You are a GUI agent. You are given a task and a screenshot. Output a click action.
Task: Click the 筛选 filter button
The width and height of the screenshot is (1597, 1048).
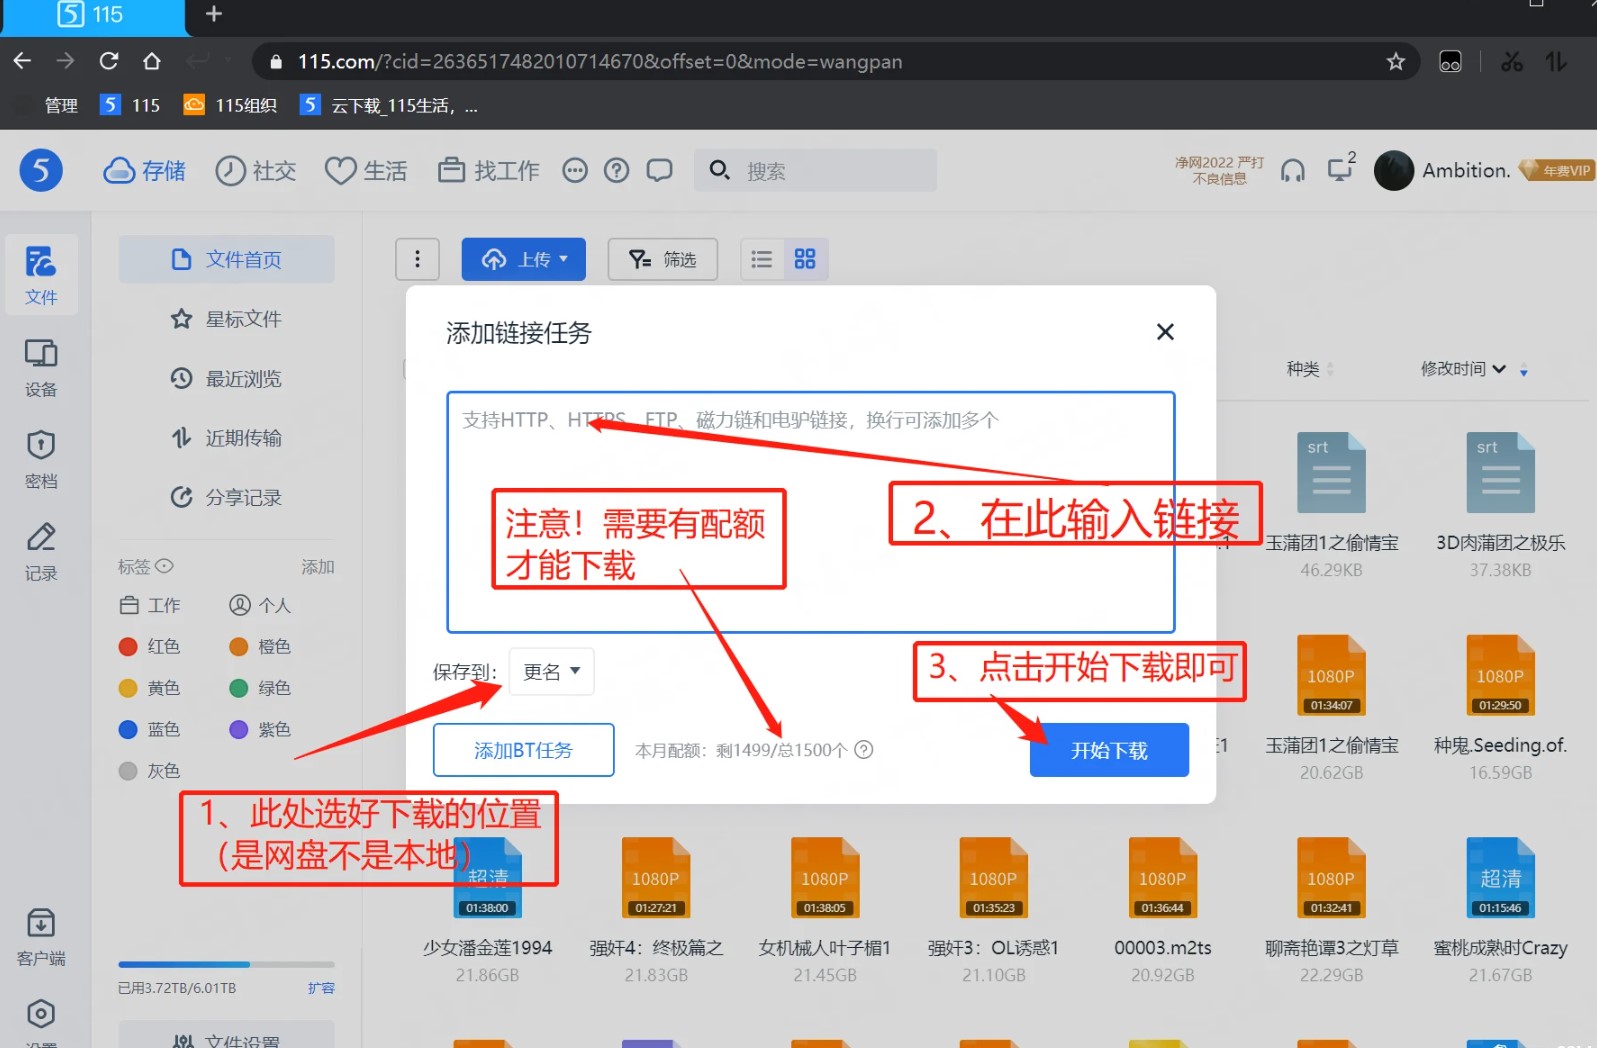coord(663,260)
